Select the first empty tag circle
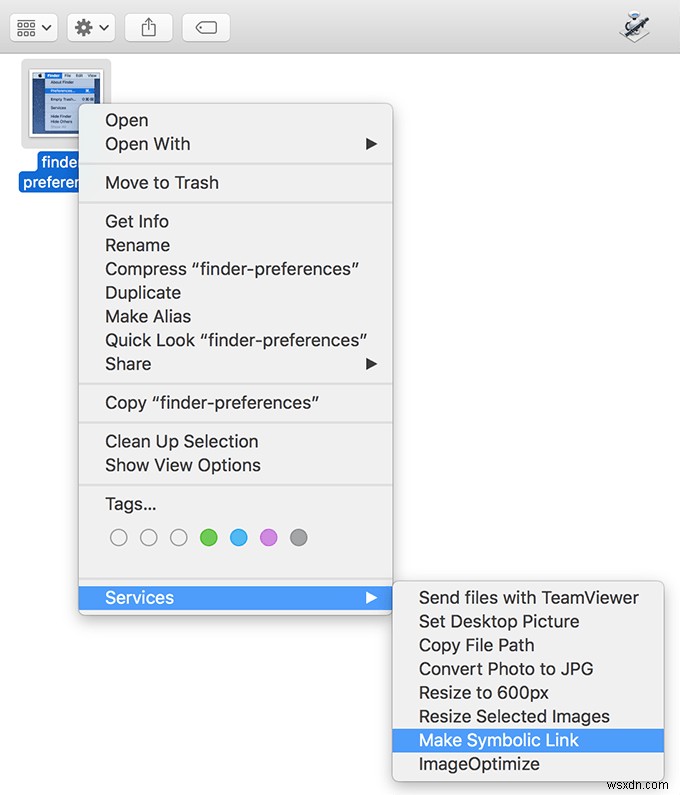The height and width of the screenshot is (795, 680). click(x=119, y=537)
